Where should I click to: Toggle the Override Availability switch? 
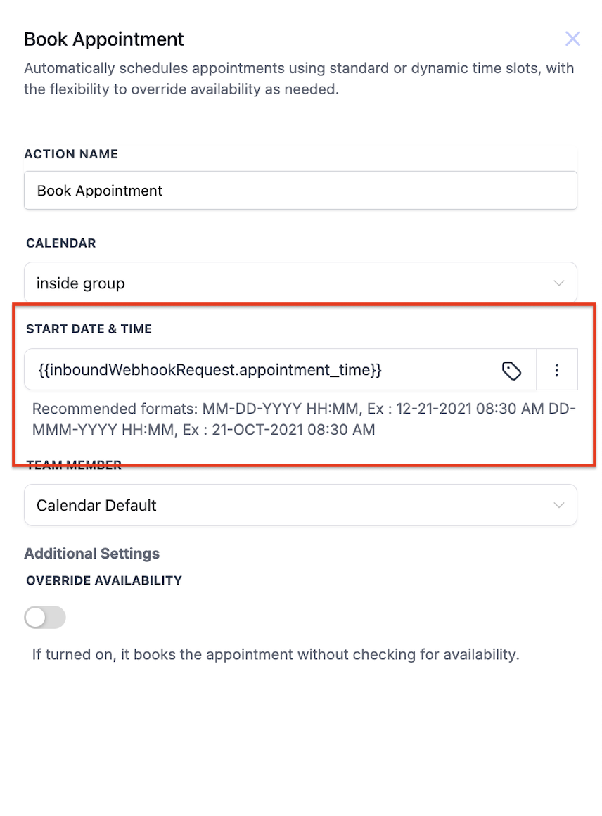[45, 618]
